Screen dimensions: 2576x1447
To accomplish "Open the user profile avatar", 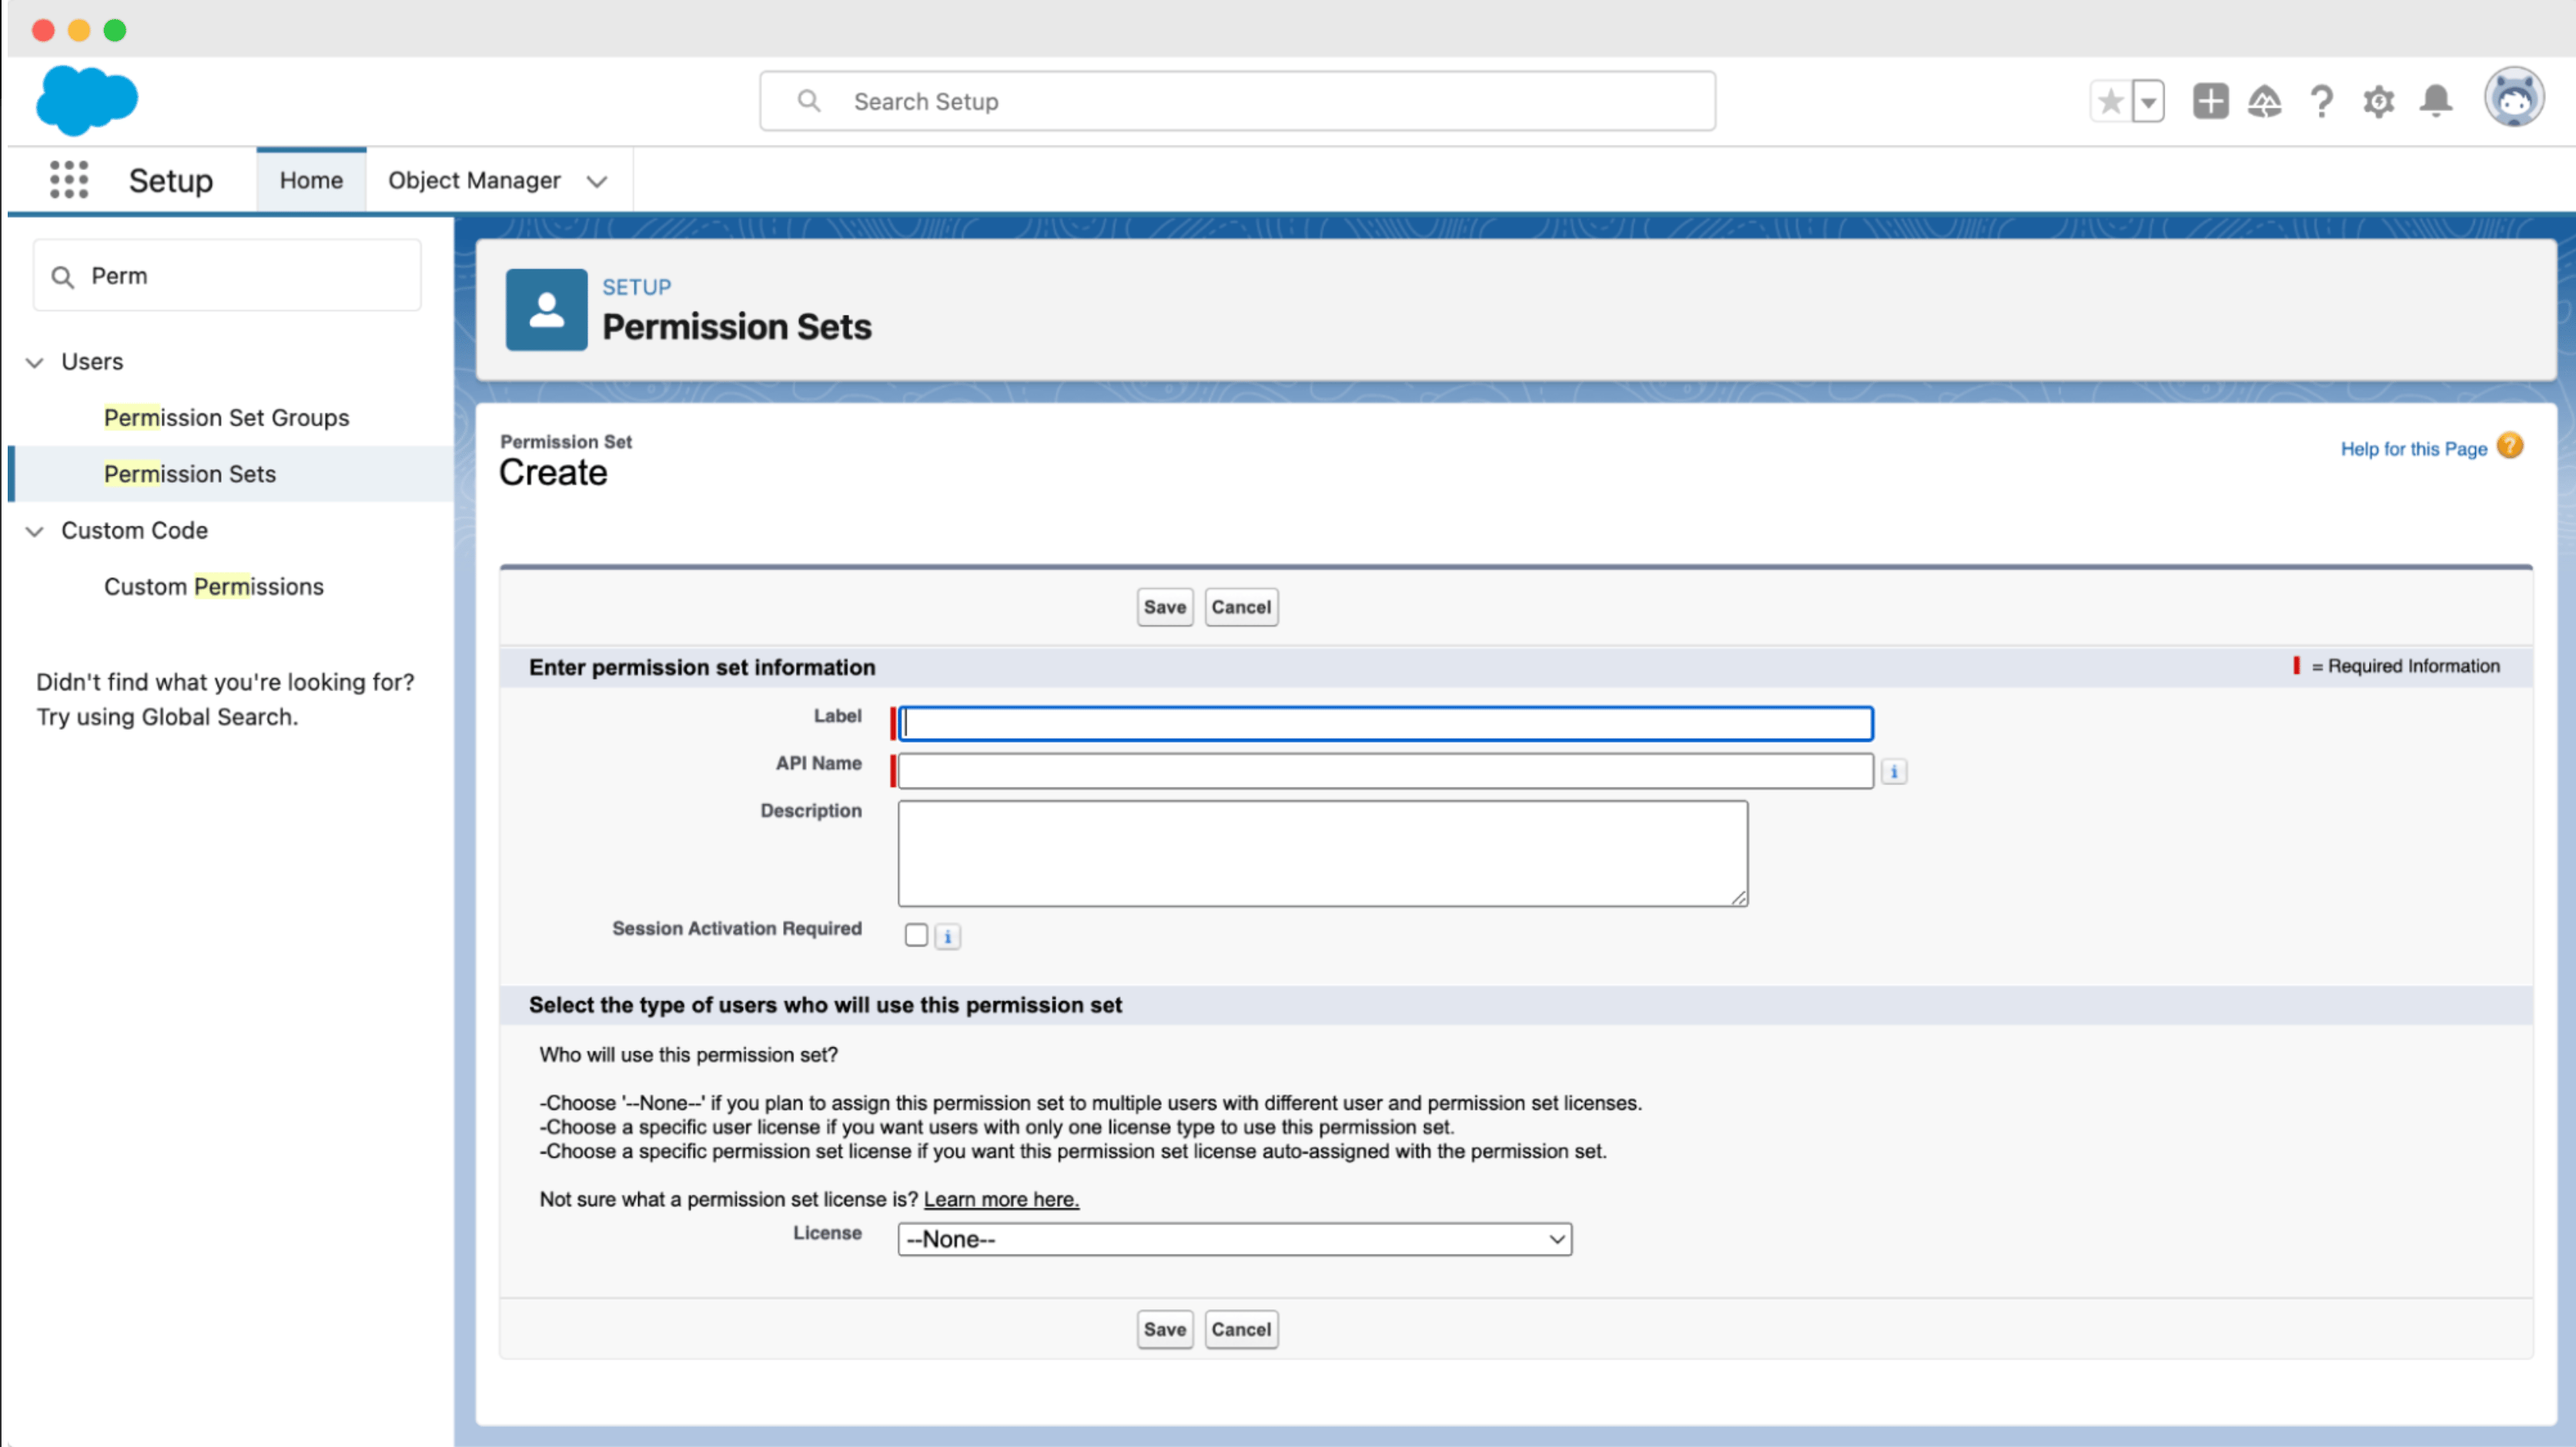I will click(2514, 98).
